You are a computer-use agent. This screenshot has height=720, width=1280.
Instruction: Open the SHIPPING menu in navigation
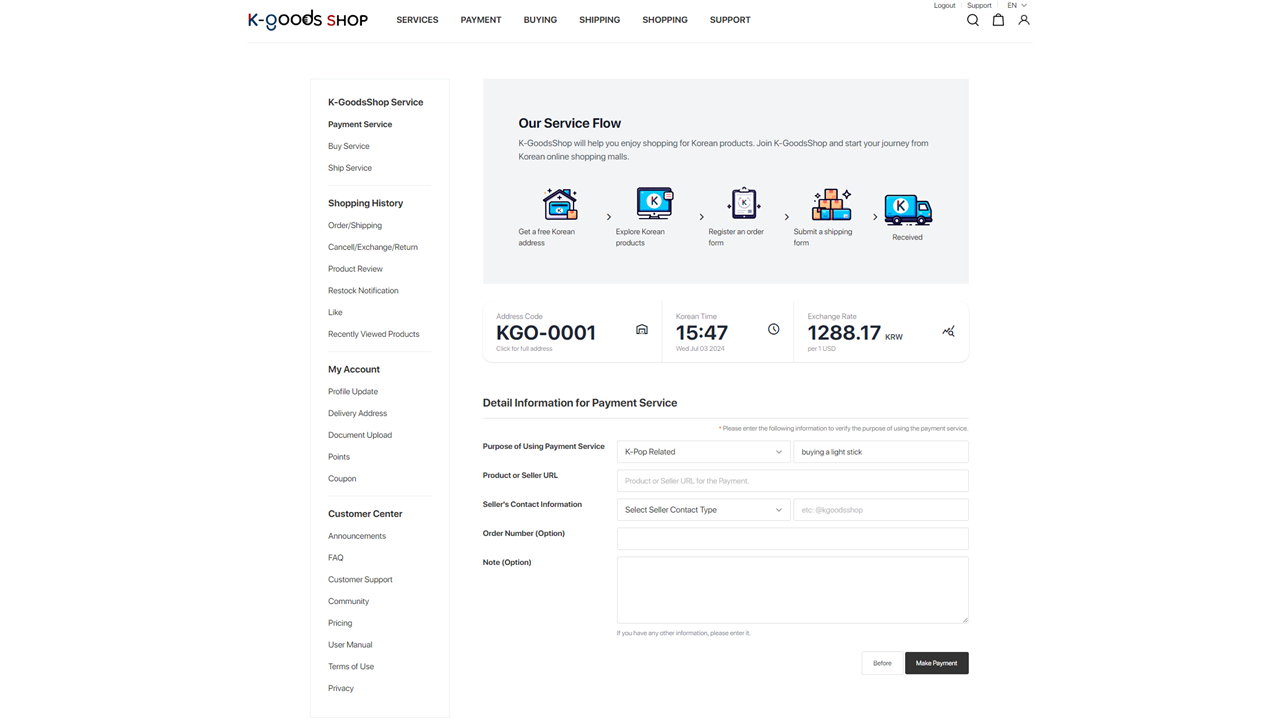pyautogui.click(x=599, y=20)
